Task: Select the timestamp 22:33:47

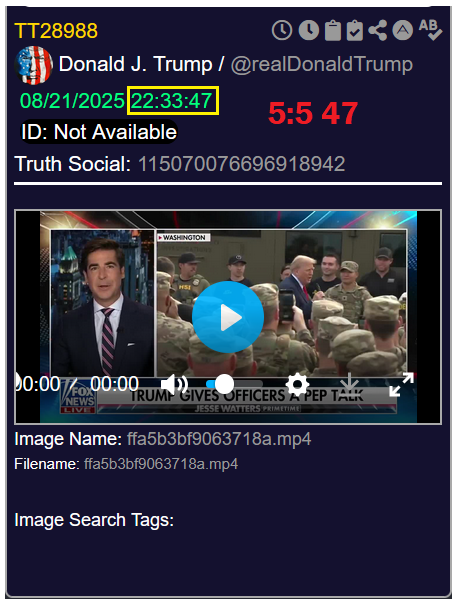Action: click(x=172, y=101)
